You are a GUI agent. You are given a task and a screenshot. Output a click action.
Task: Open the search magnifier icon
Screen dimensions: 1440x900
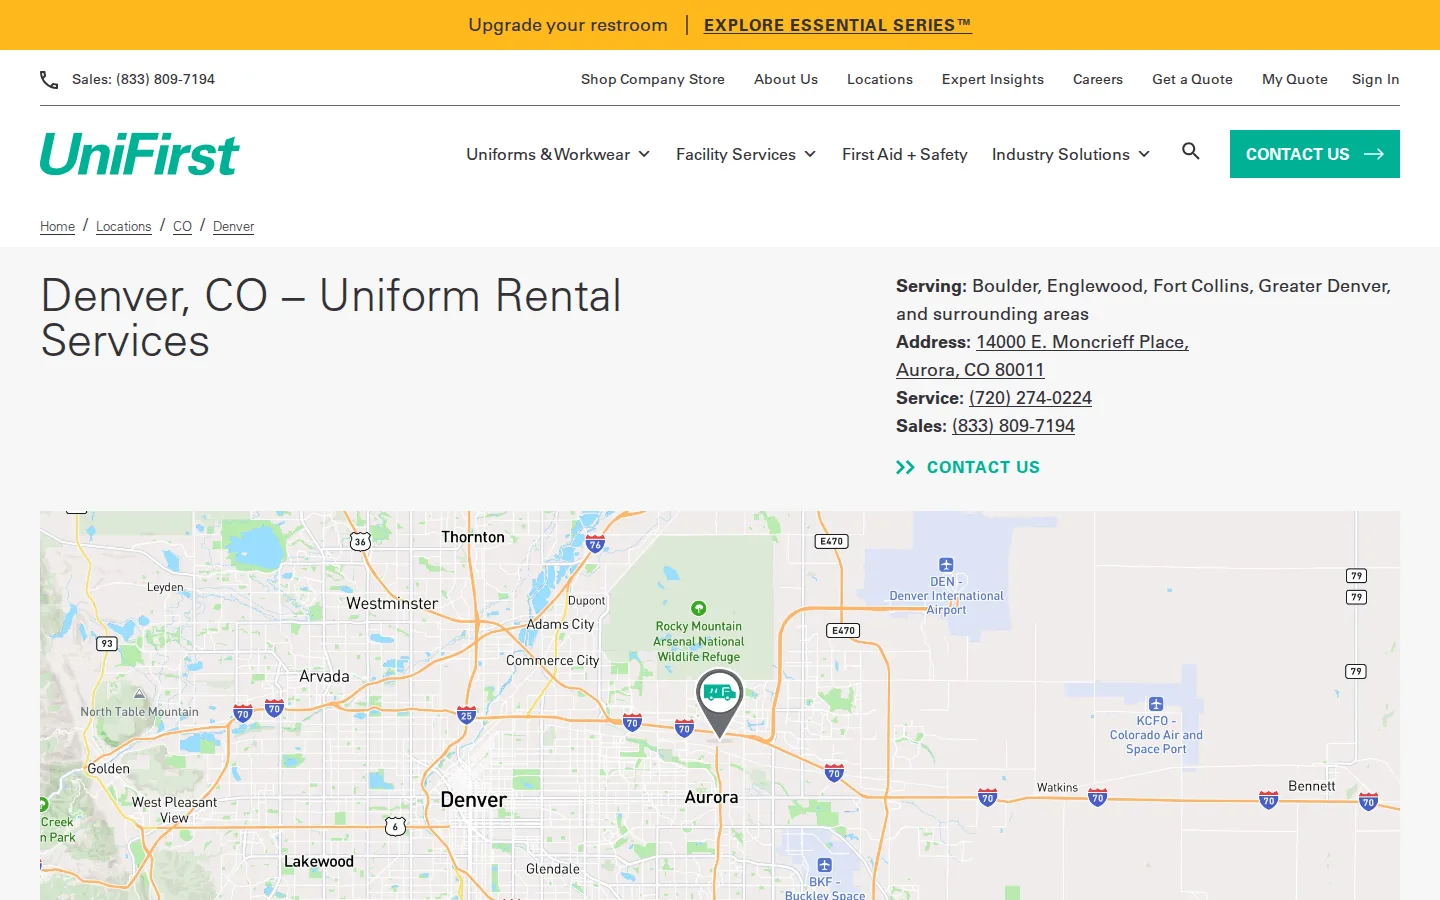click(1190, 151)
